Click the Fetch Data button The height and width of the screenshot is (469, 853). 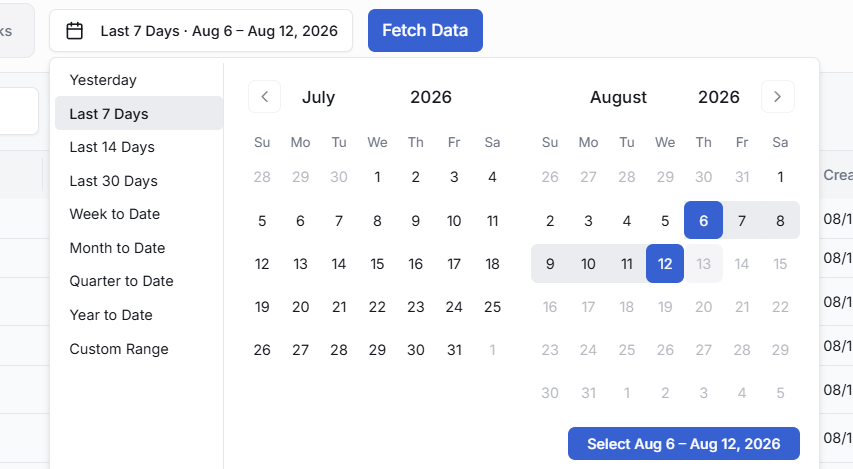[425, 30]
